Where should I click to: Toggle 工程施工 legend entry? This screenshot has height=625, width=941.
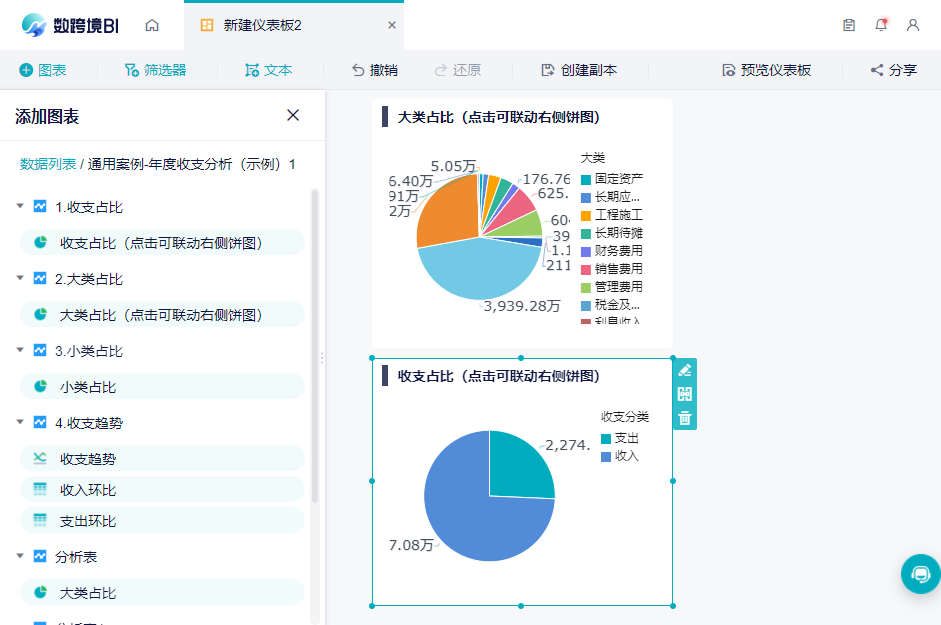[612, 215]
